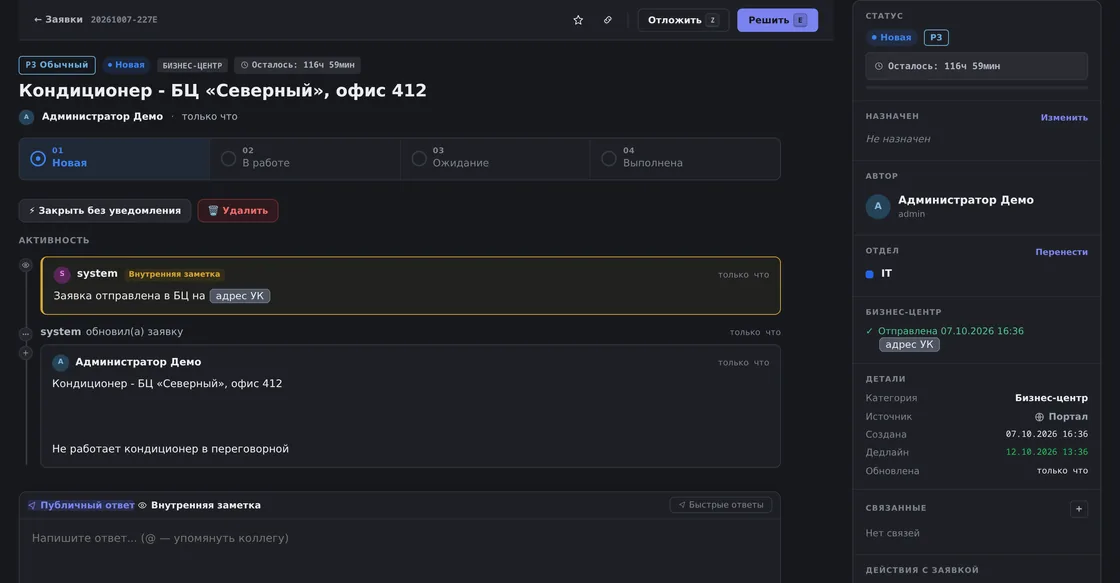Viewport: 1120px width, 583px height.
Task: Click the system user avatar in note
Action: (x=62, y=274)
